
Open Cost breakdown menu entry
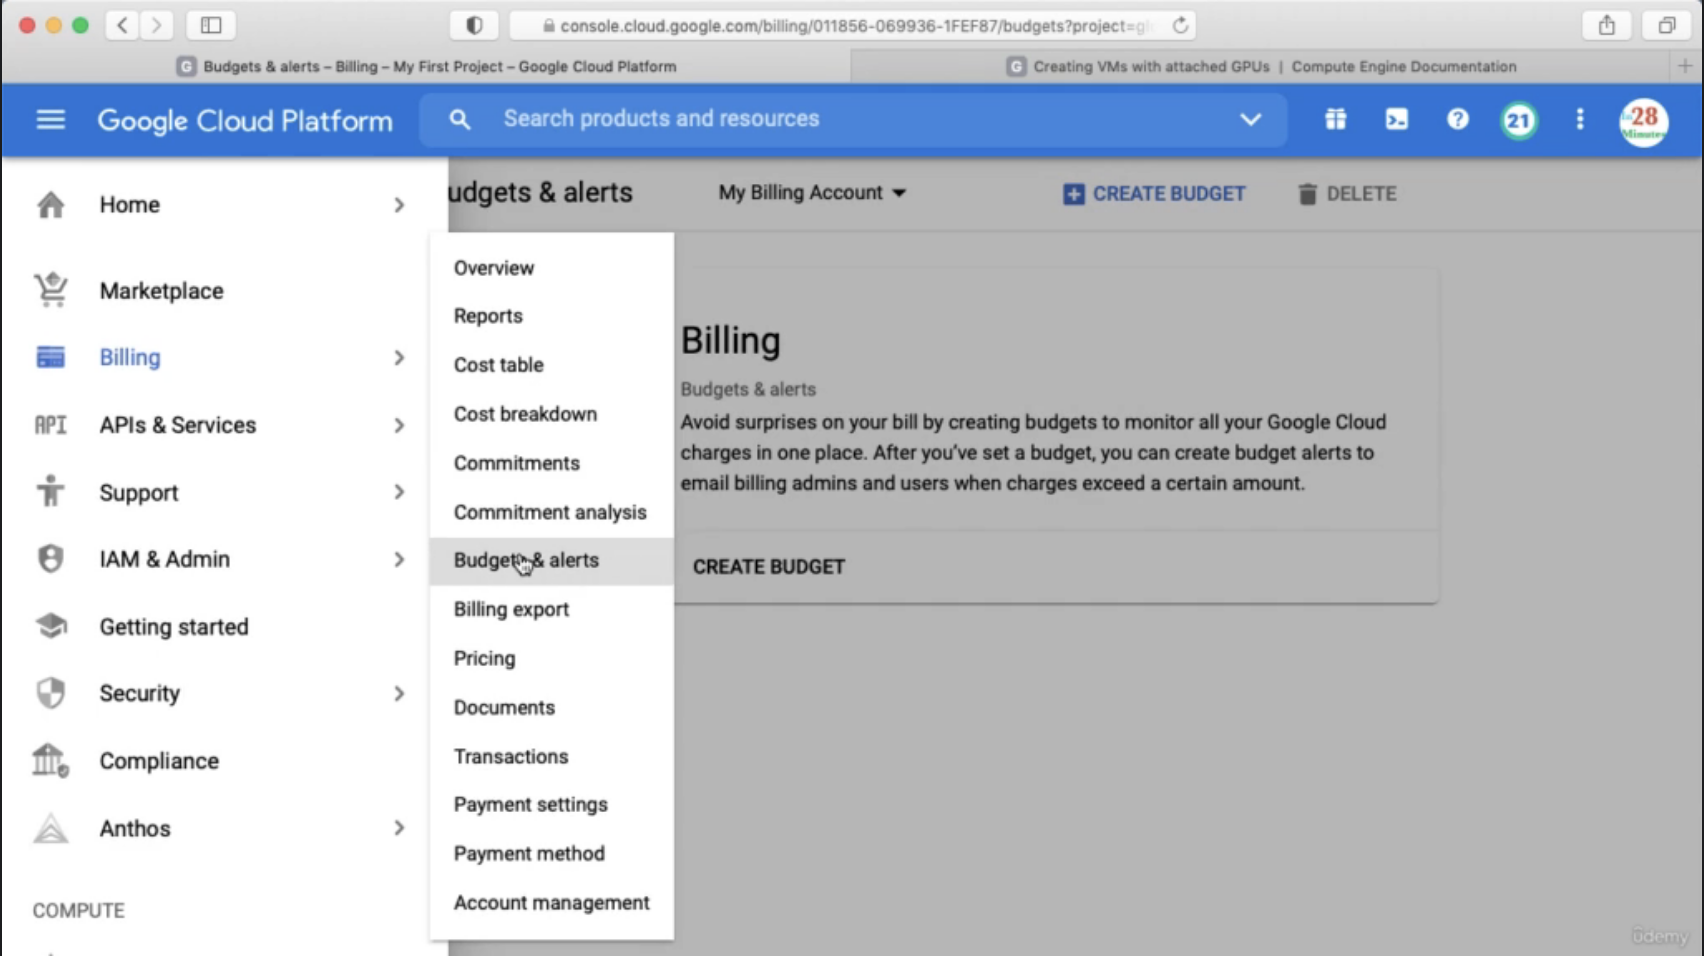[x=552, y=414]
